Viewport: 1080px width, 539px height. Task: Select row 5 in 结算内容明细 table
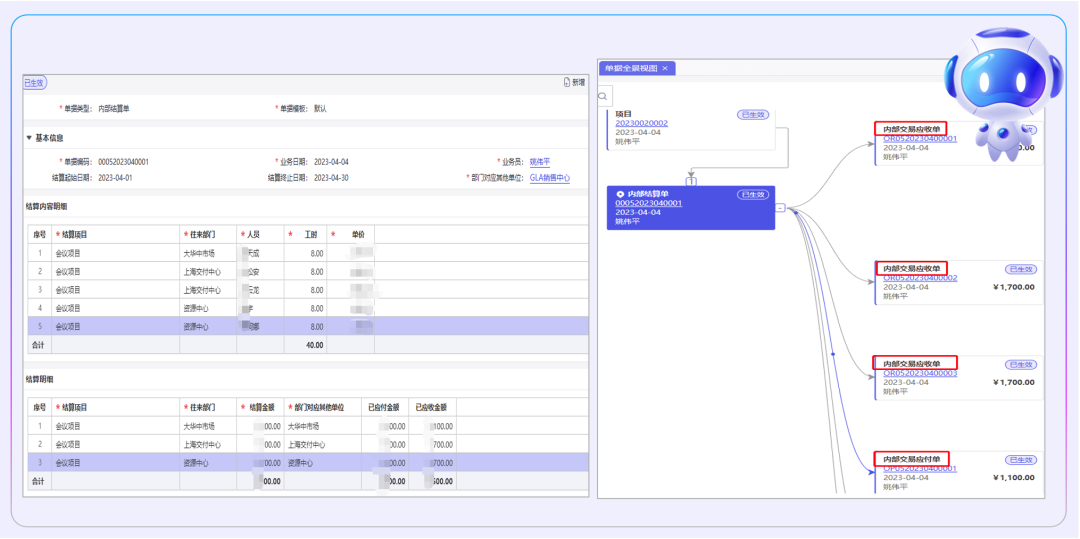pyautogui.click(x=200, y=326)
